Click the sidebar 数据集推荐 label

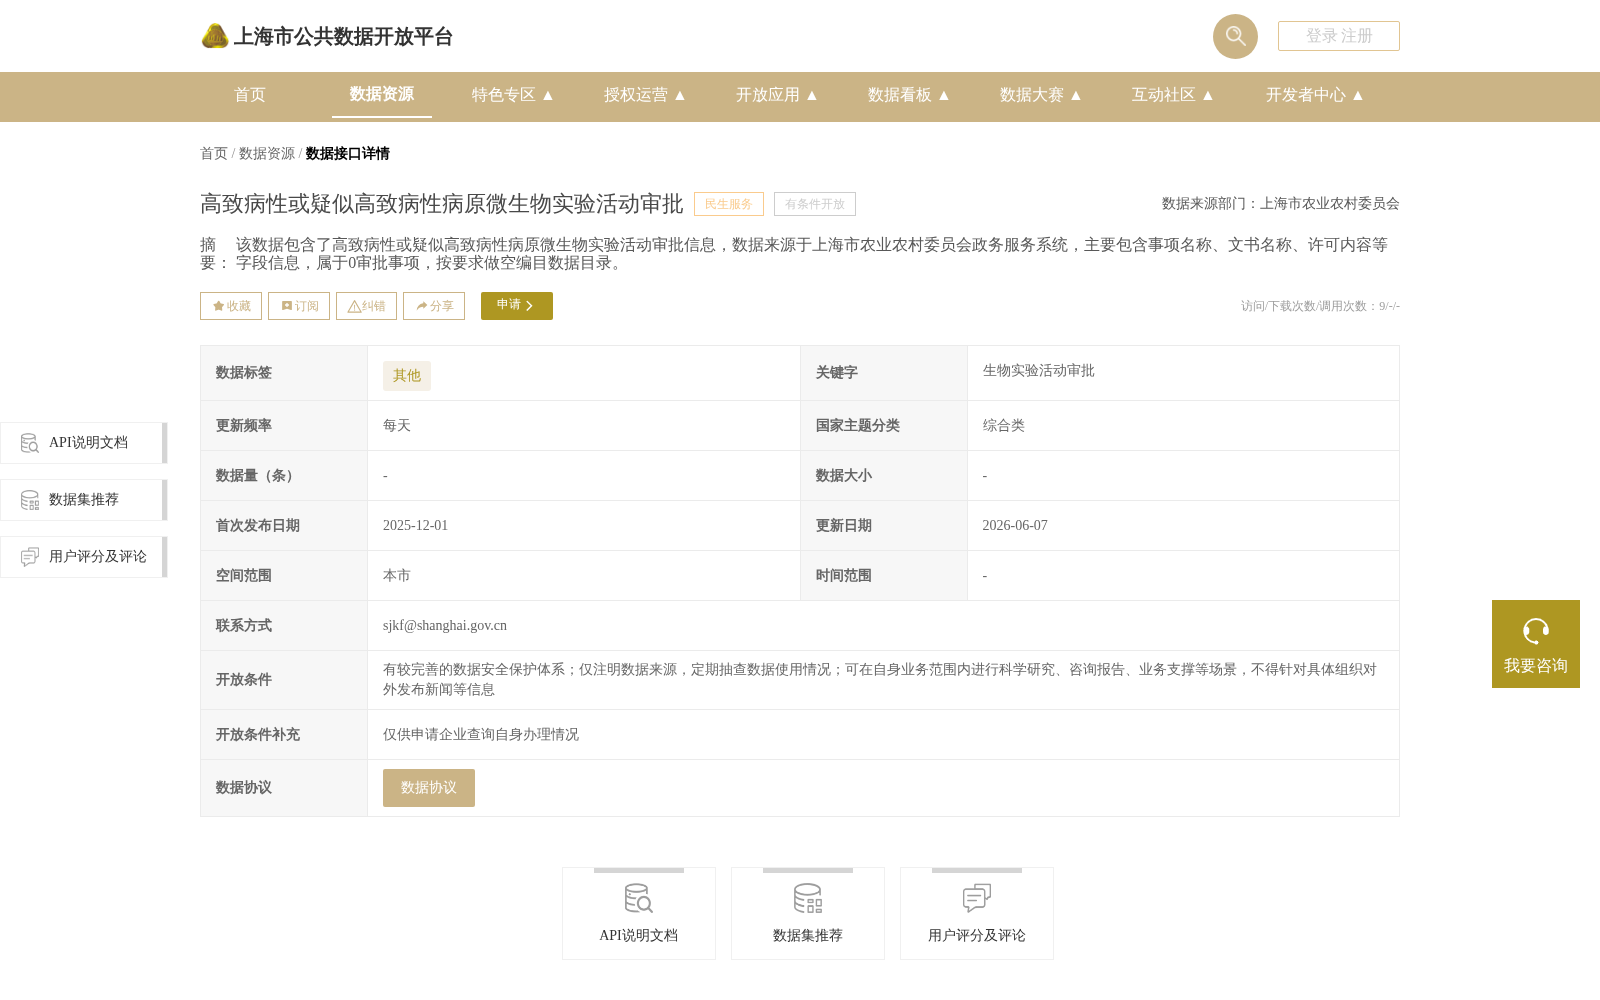click(84, 500)
